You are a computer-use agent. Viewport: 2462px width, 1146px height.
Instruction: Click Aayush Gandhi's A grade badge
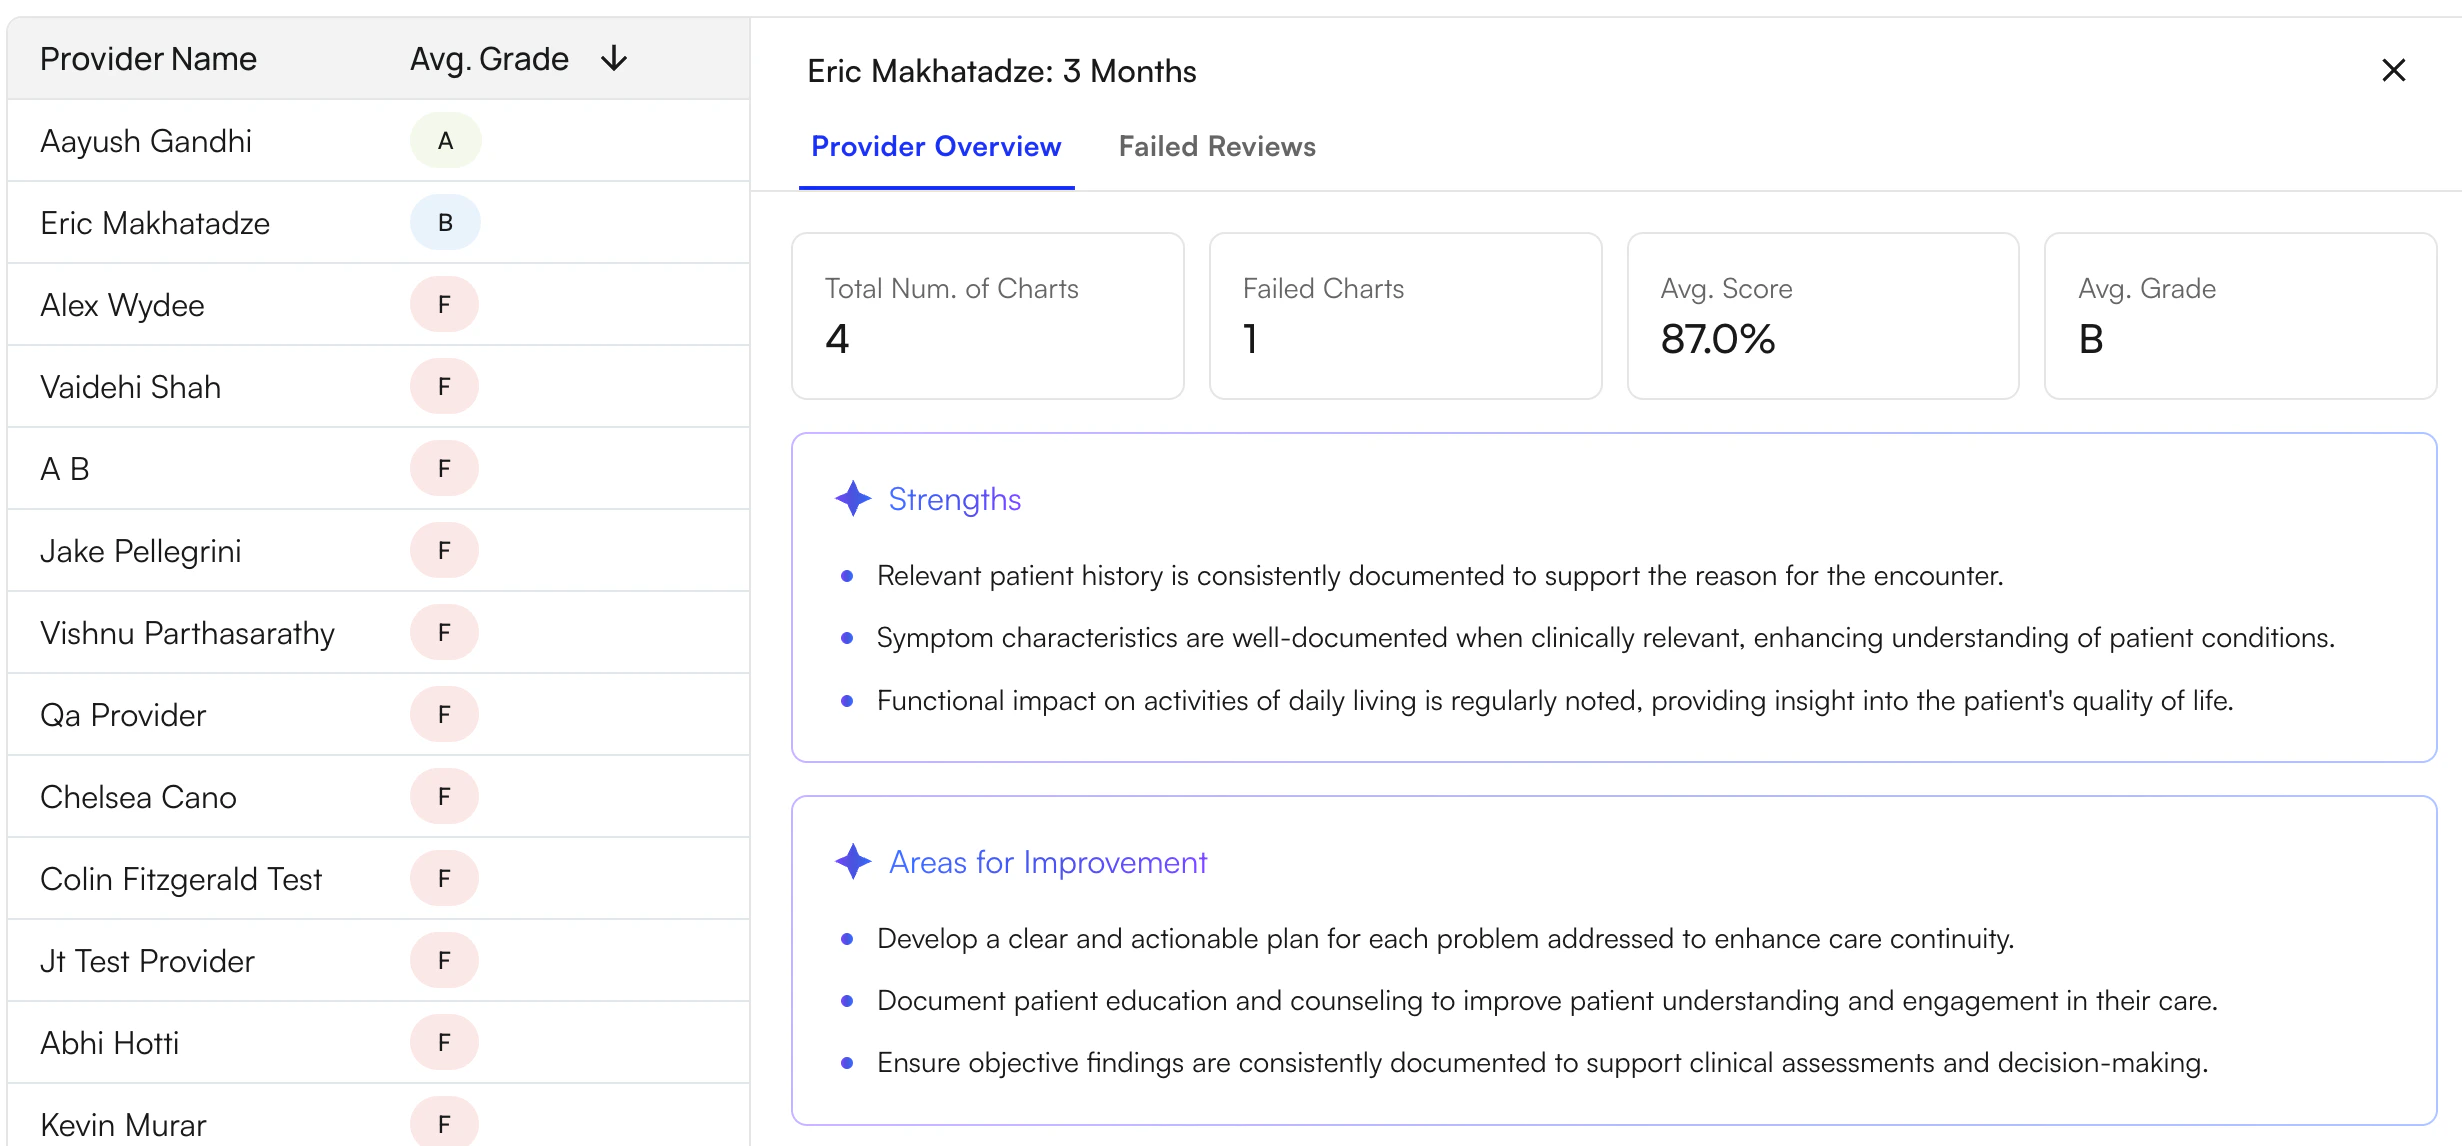point(444,140)
